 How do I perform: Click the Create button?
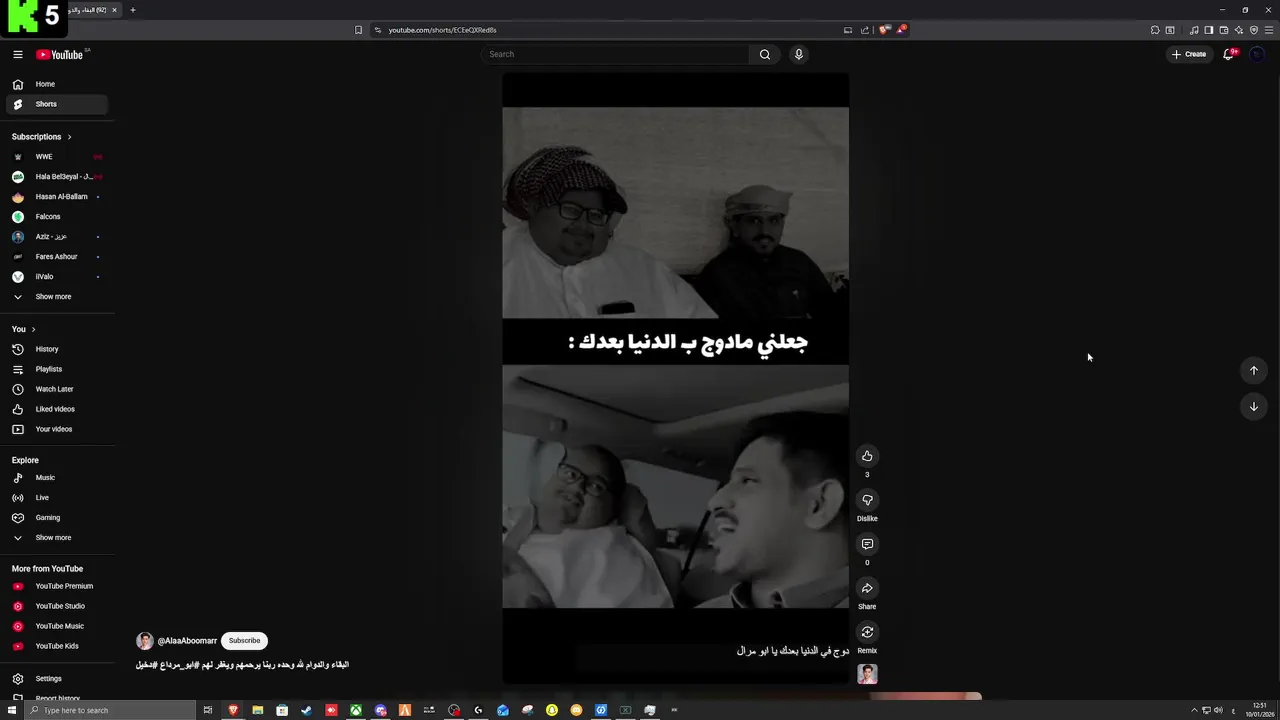coord(1189,54)
